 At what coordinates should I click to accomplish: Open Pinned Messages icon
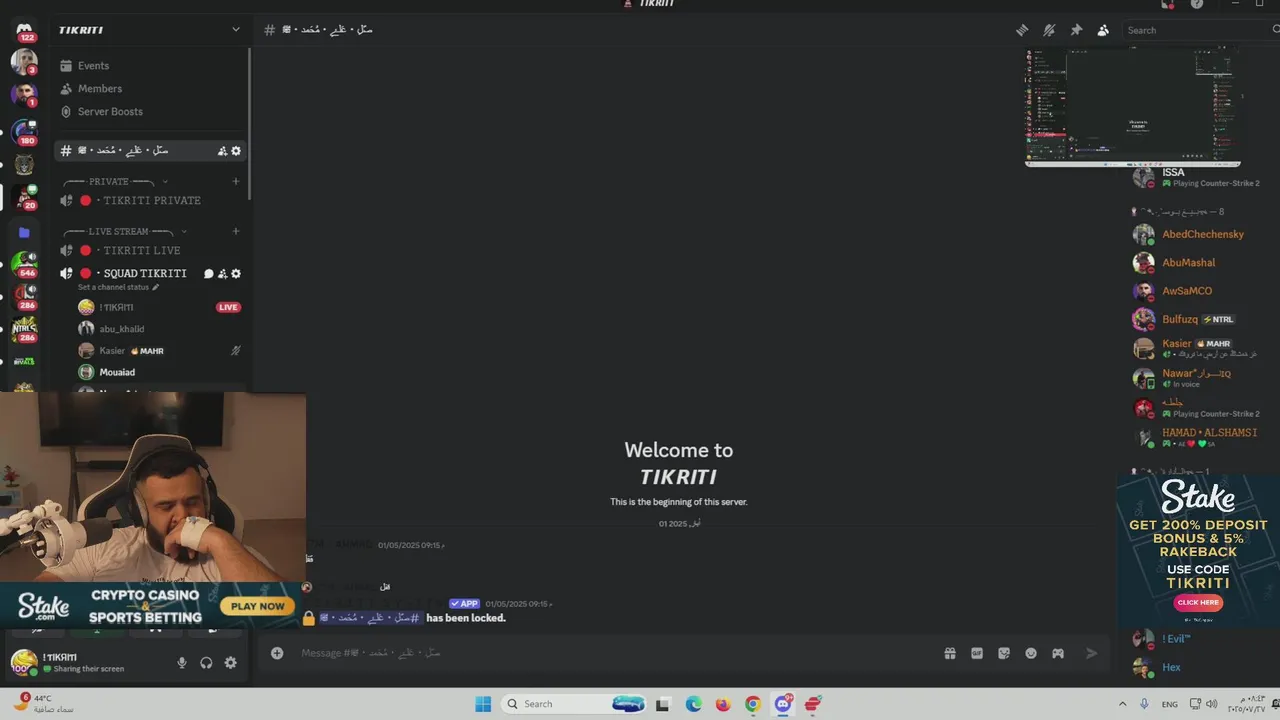pyautogui.click(x=1076, y=30)
